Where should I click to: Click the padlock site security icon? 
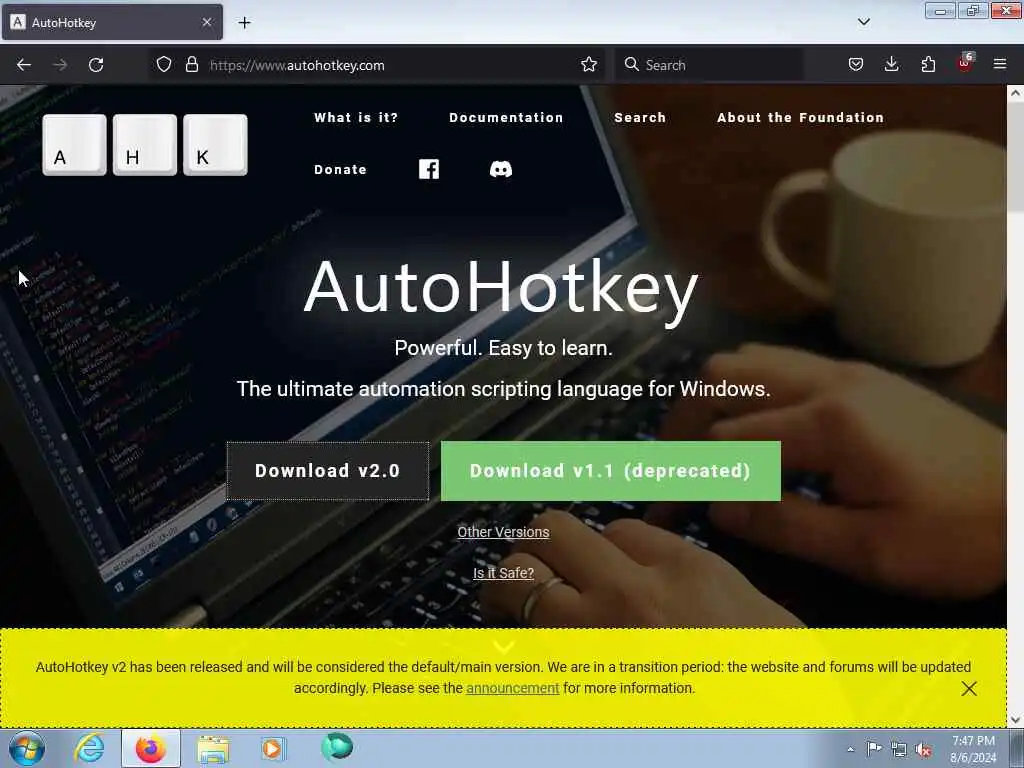click(191, 65)
